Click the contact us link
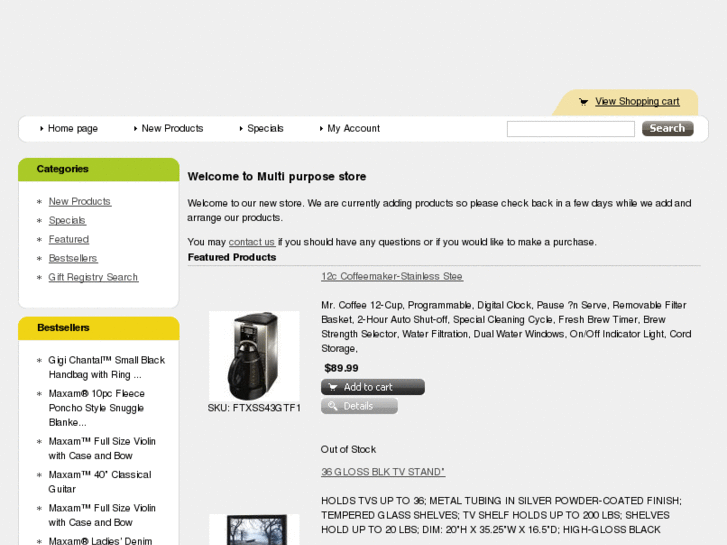The image size is (727, 545). click(x=252, y=242)
